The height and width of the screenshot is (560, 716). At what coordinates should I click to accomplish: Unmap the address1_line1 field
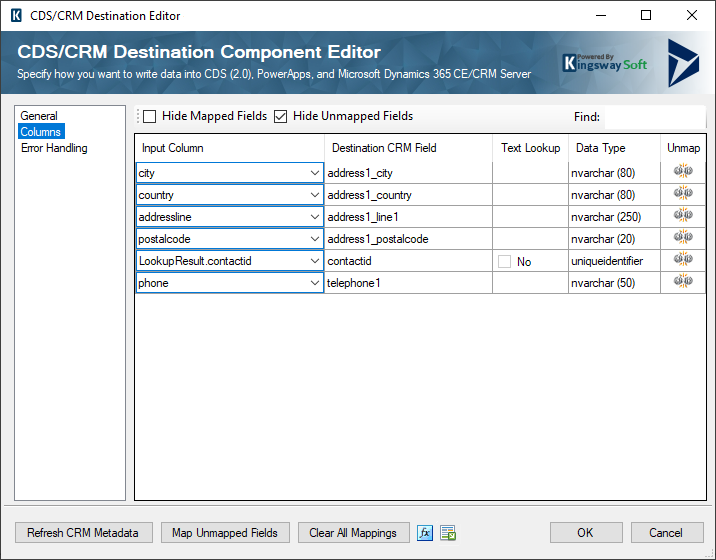[683, 216]
